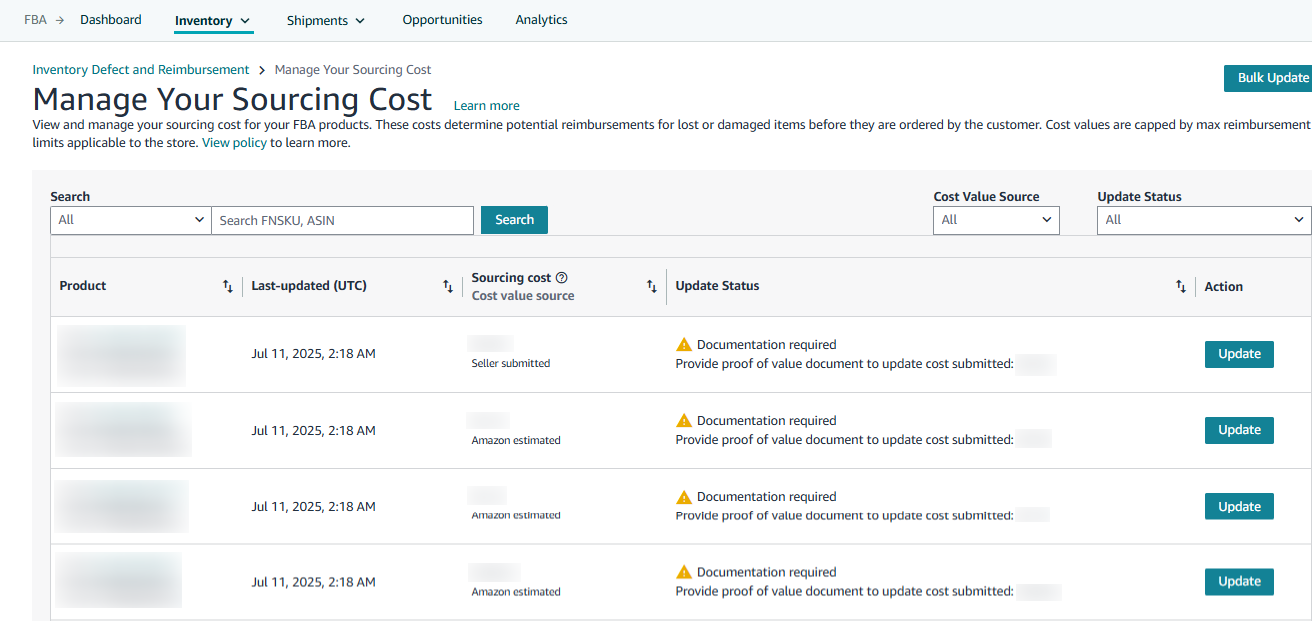This screenshot has width=1312, height=621.
Task: Open the Inventory menu
Action: tap(212, 20)
